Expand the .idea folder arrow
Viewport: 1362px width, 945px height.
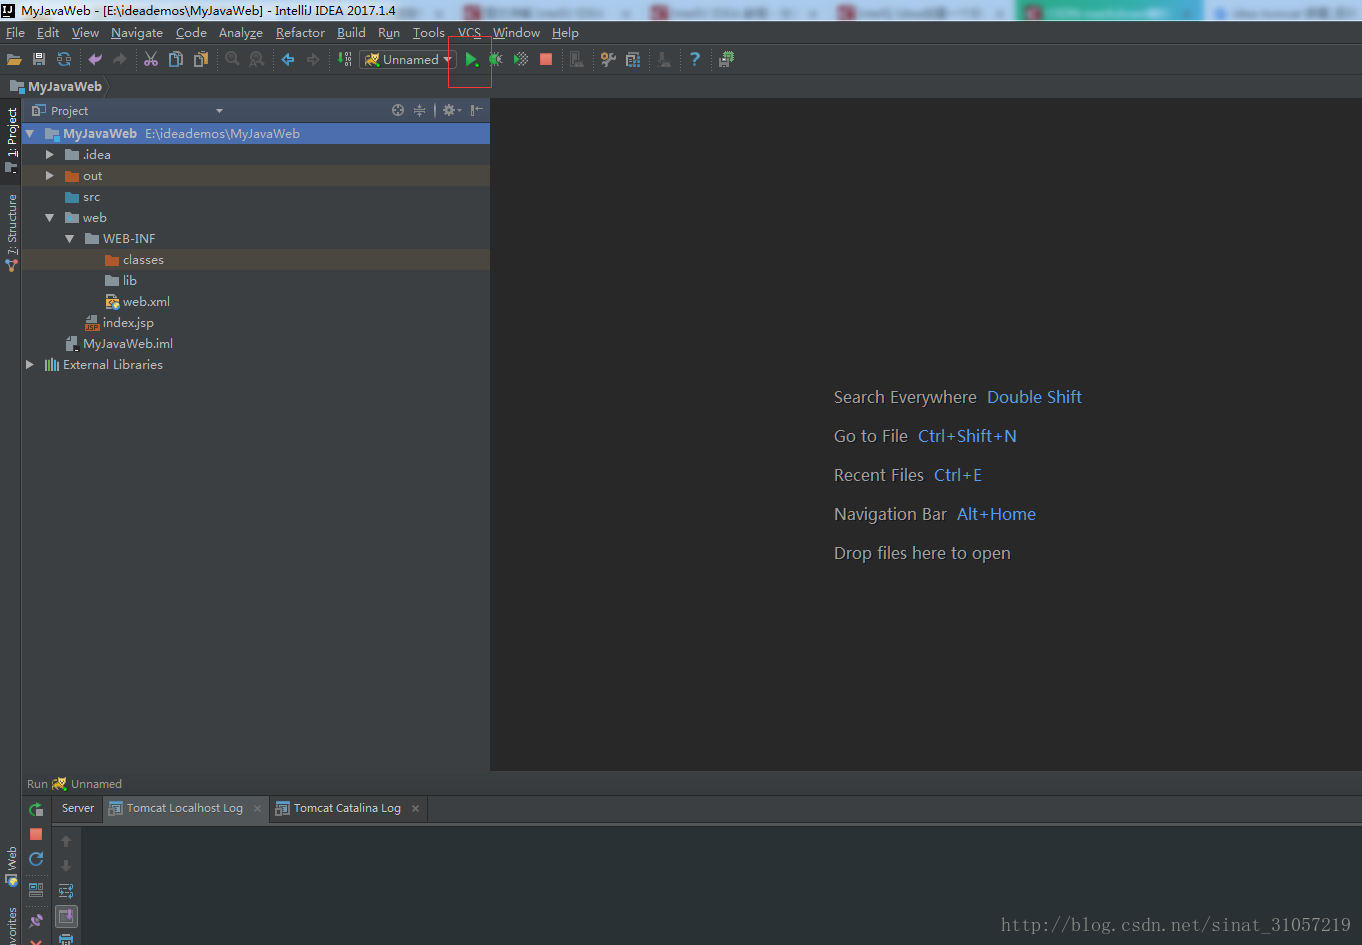pyautogui.click(x=50, y=155)
